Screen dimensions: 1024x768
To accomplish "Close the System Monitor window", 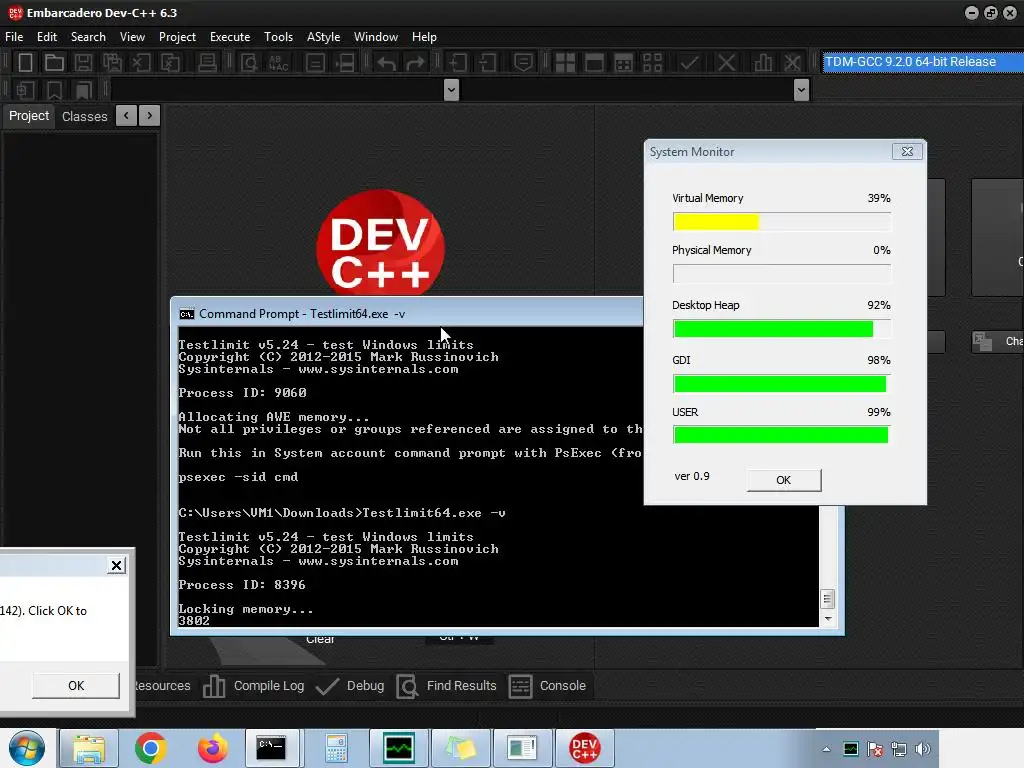I will click(907, 152).
